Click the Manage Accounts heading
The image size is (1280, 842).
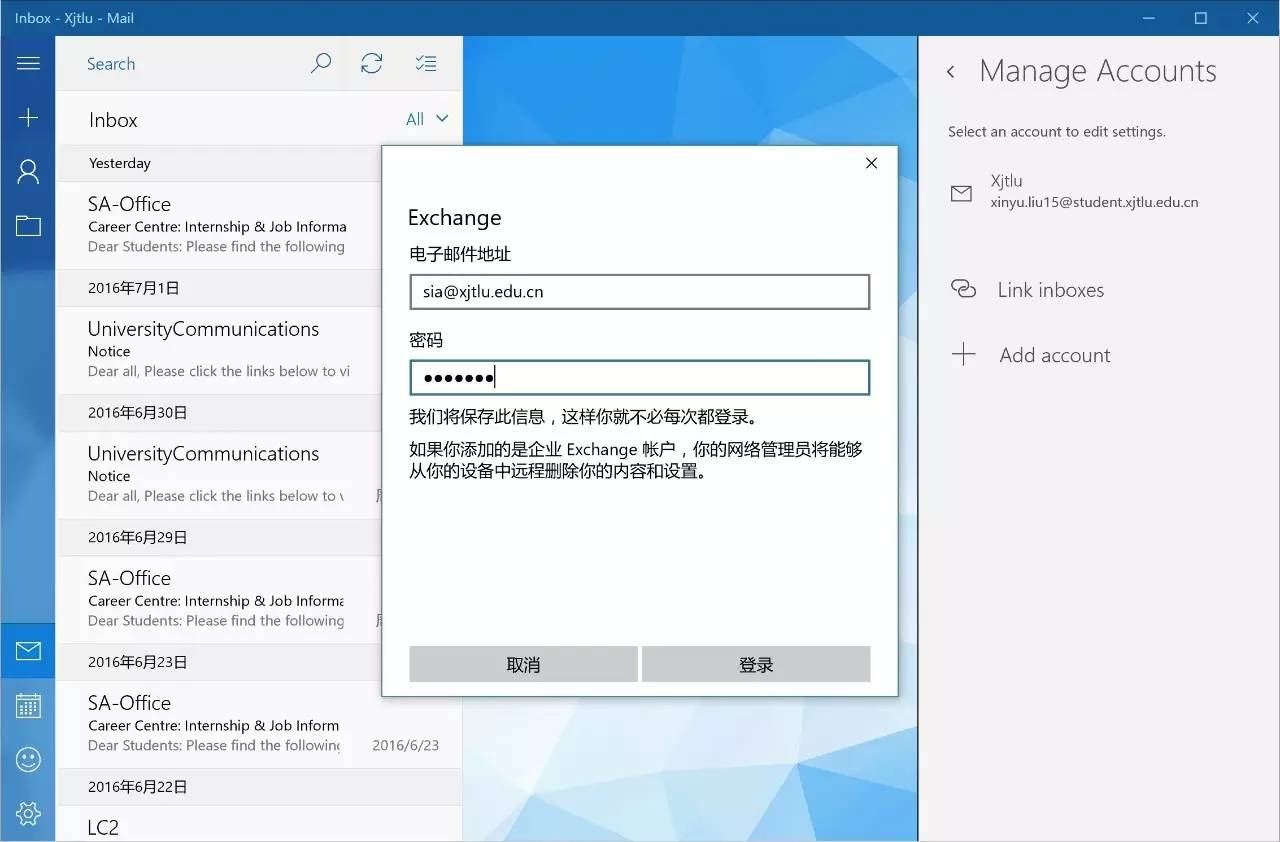click(1098, 71)
